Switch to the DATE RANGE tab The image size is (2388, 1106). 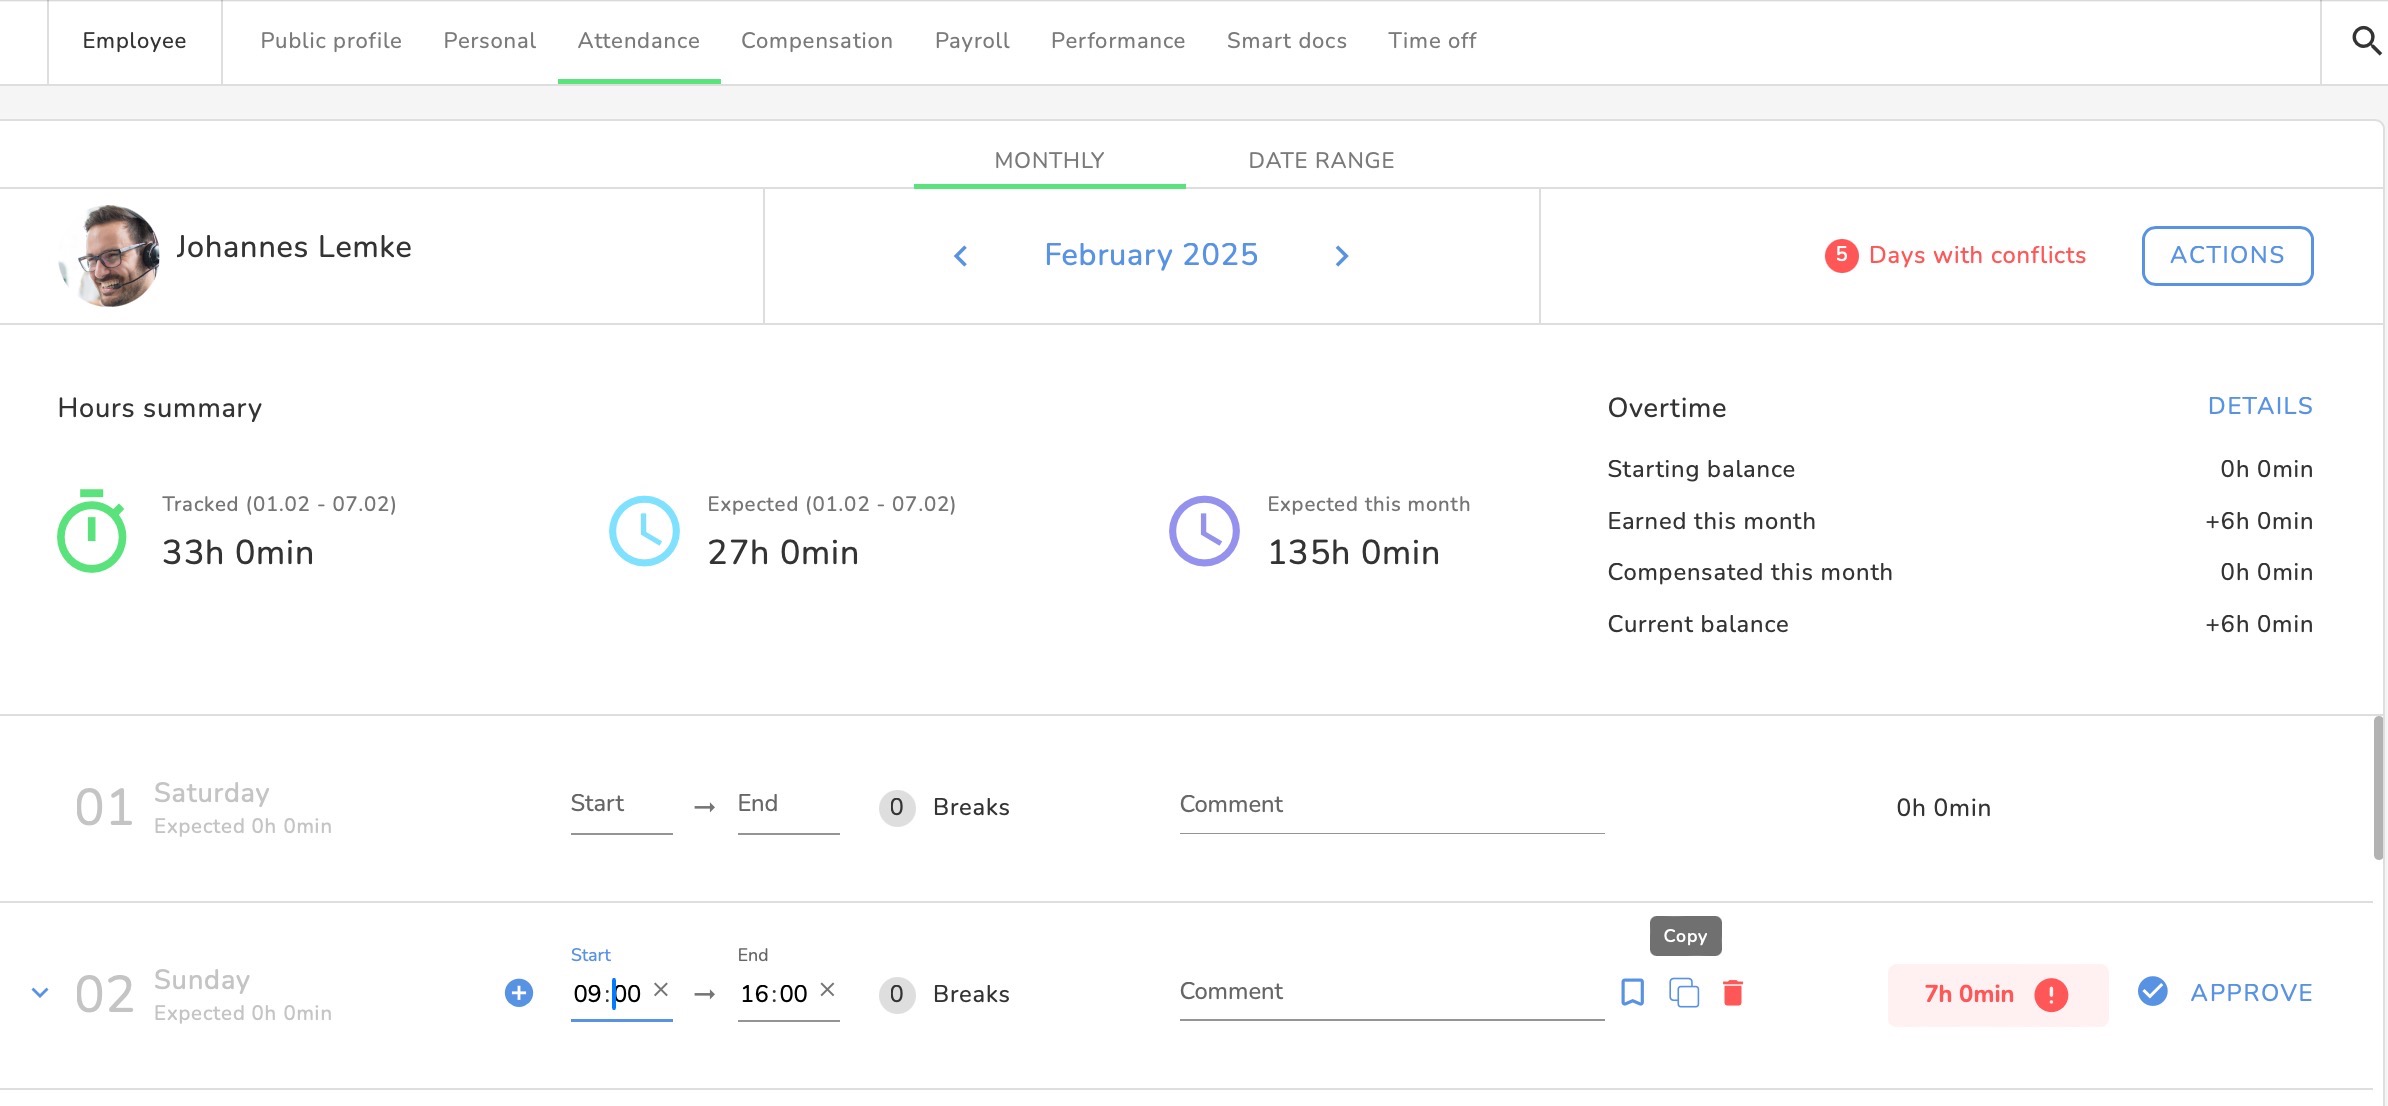tap(1321, 160)
